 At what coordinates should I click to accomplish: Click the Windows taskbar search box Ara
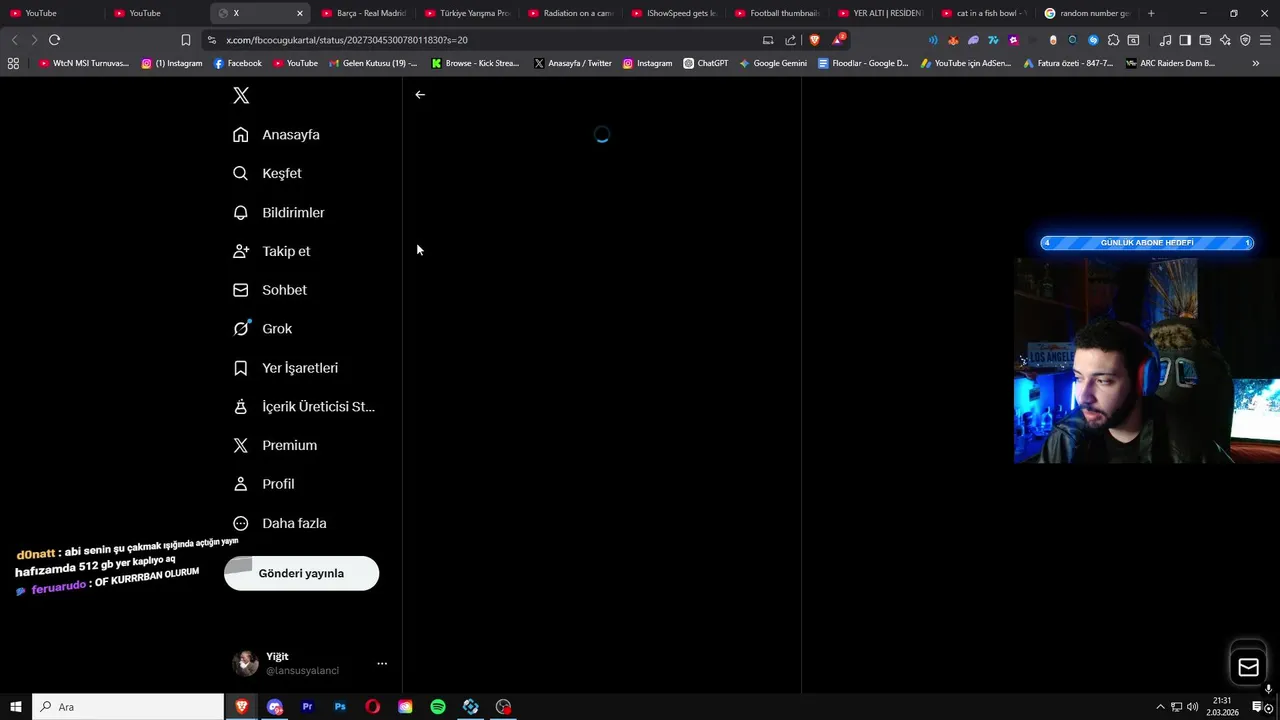click(128, 707)
